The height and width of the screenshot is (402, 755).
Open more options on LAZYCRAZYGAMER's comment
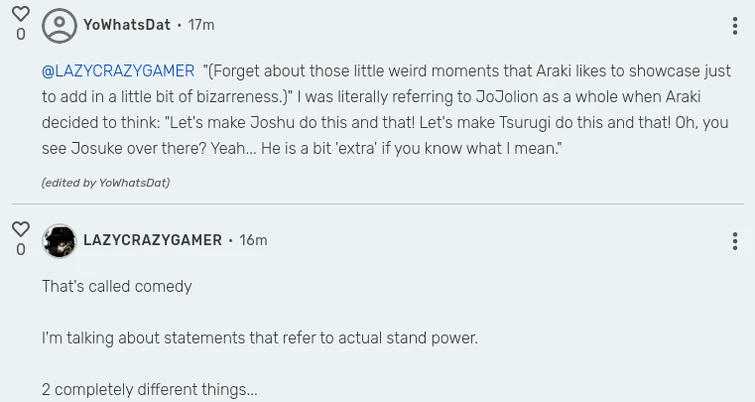click(735, 241)
